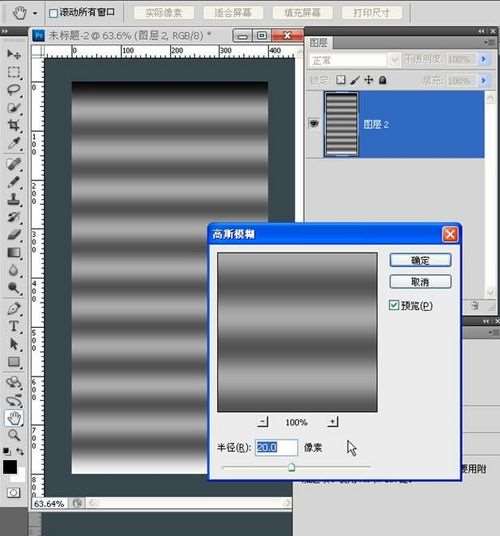Viewport: 500px width, 536px height.
Task: Click the blur radius slider handle
Action: coord(291,467)
